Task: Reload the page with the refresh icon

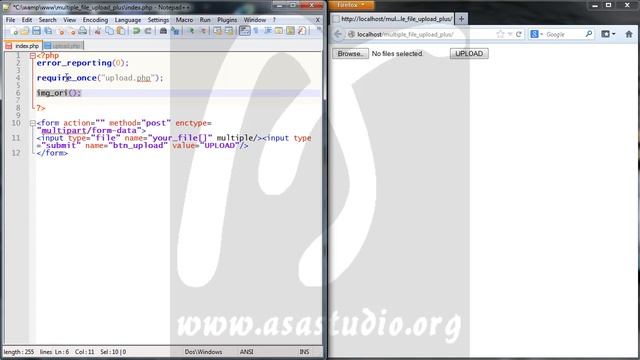Action: pyautogui.click(x=519, y=34)
